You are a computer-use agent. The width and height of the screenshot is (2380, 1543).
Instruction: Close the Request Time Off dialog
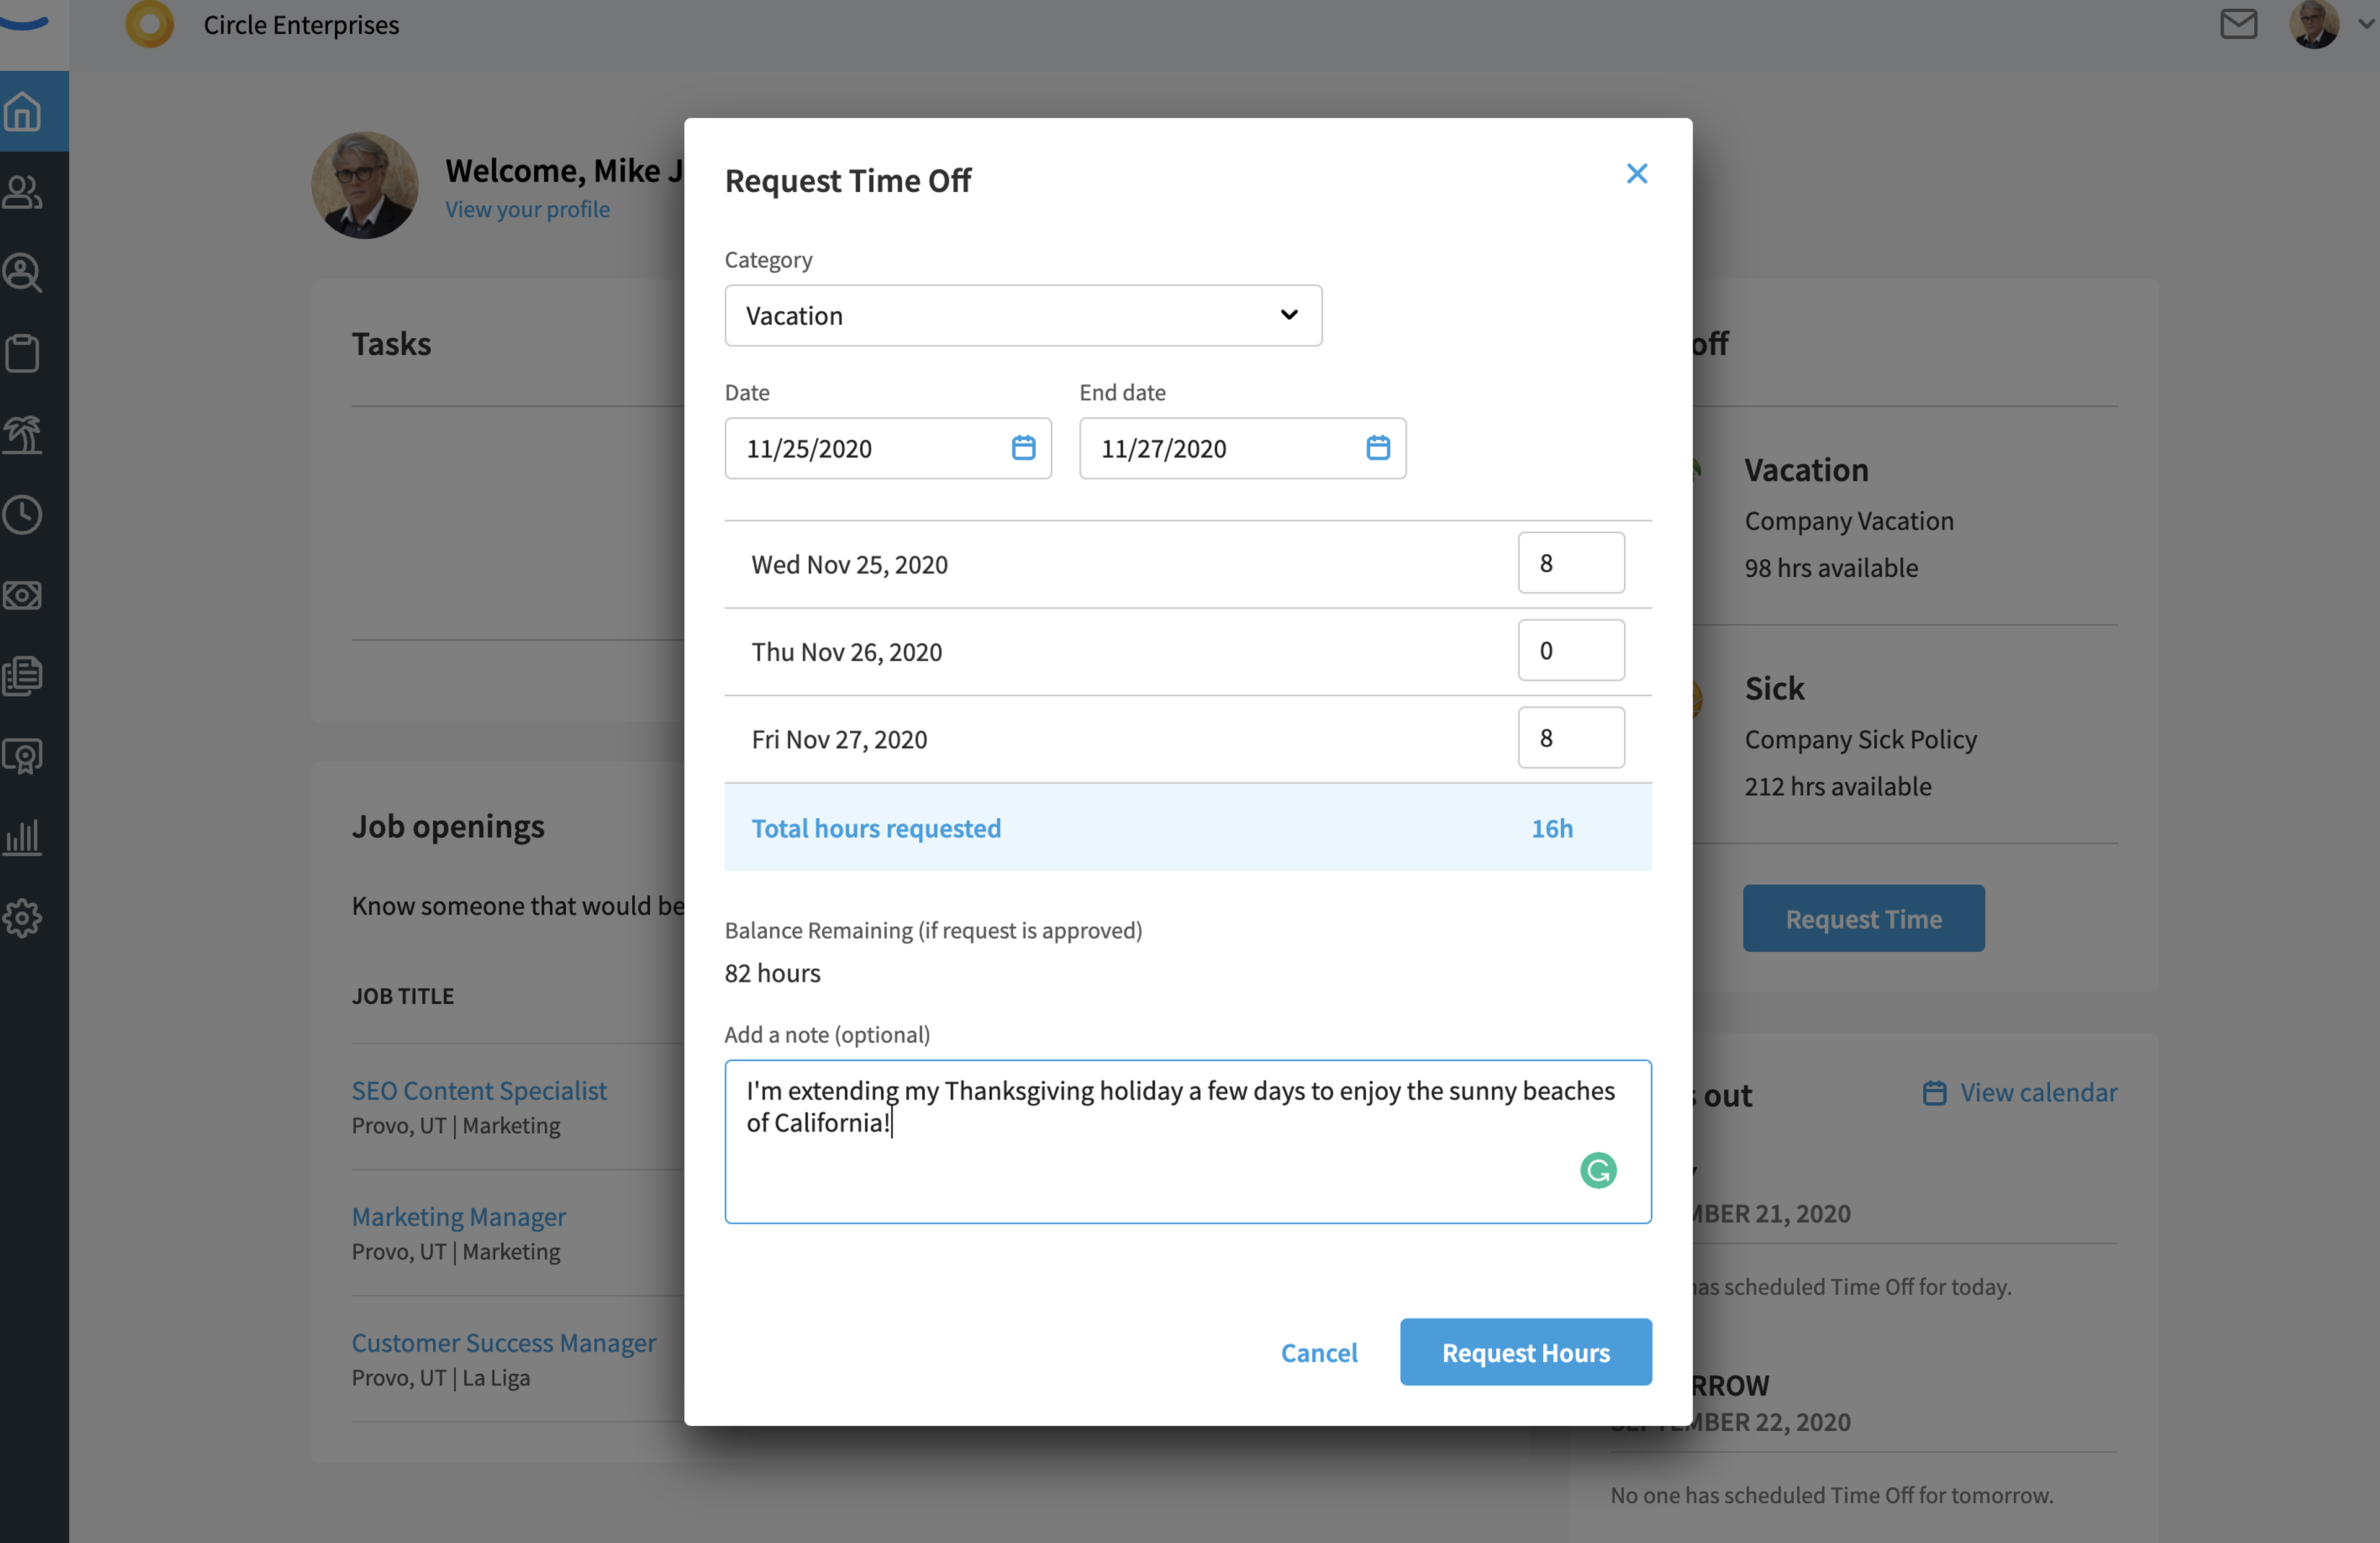click(x=1637, y=174)
